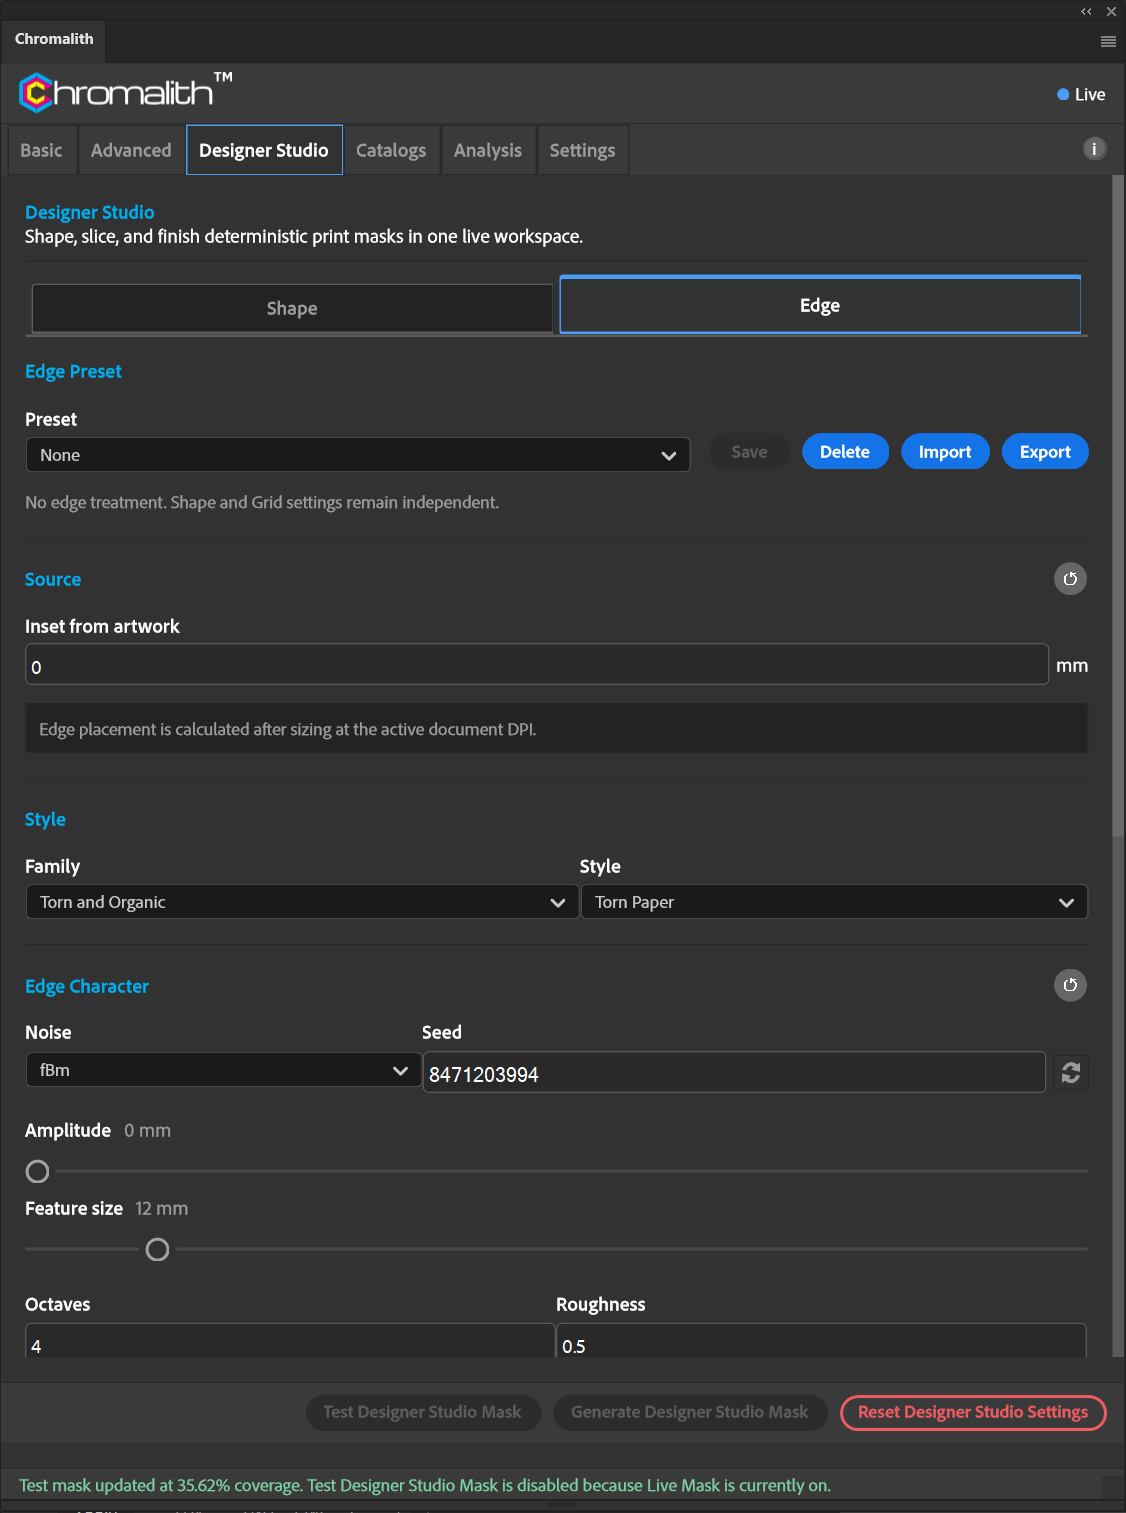The width and height of the screenshot is (1126, 1513).
Task: Collapse the panel with the double-arrow icon
Action: pos(1086,12)
